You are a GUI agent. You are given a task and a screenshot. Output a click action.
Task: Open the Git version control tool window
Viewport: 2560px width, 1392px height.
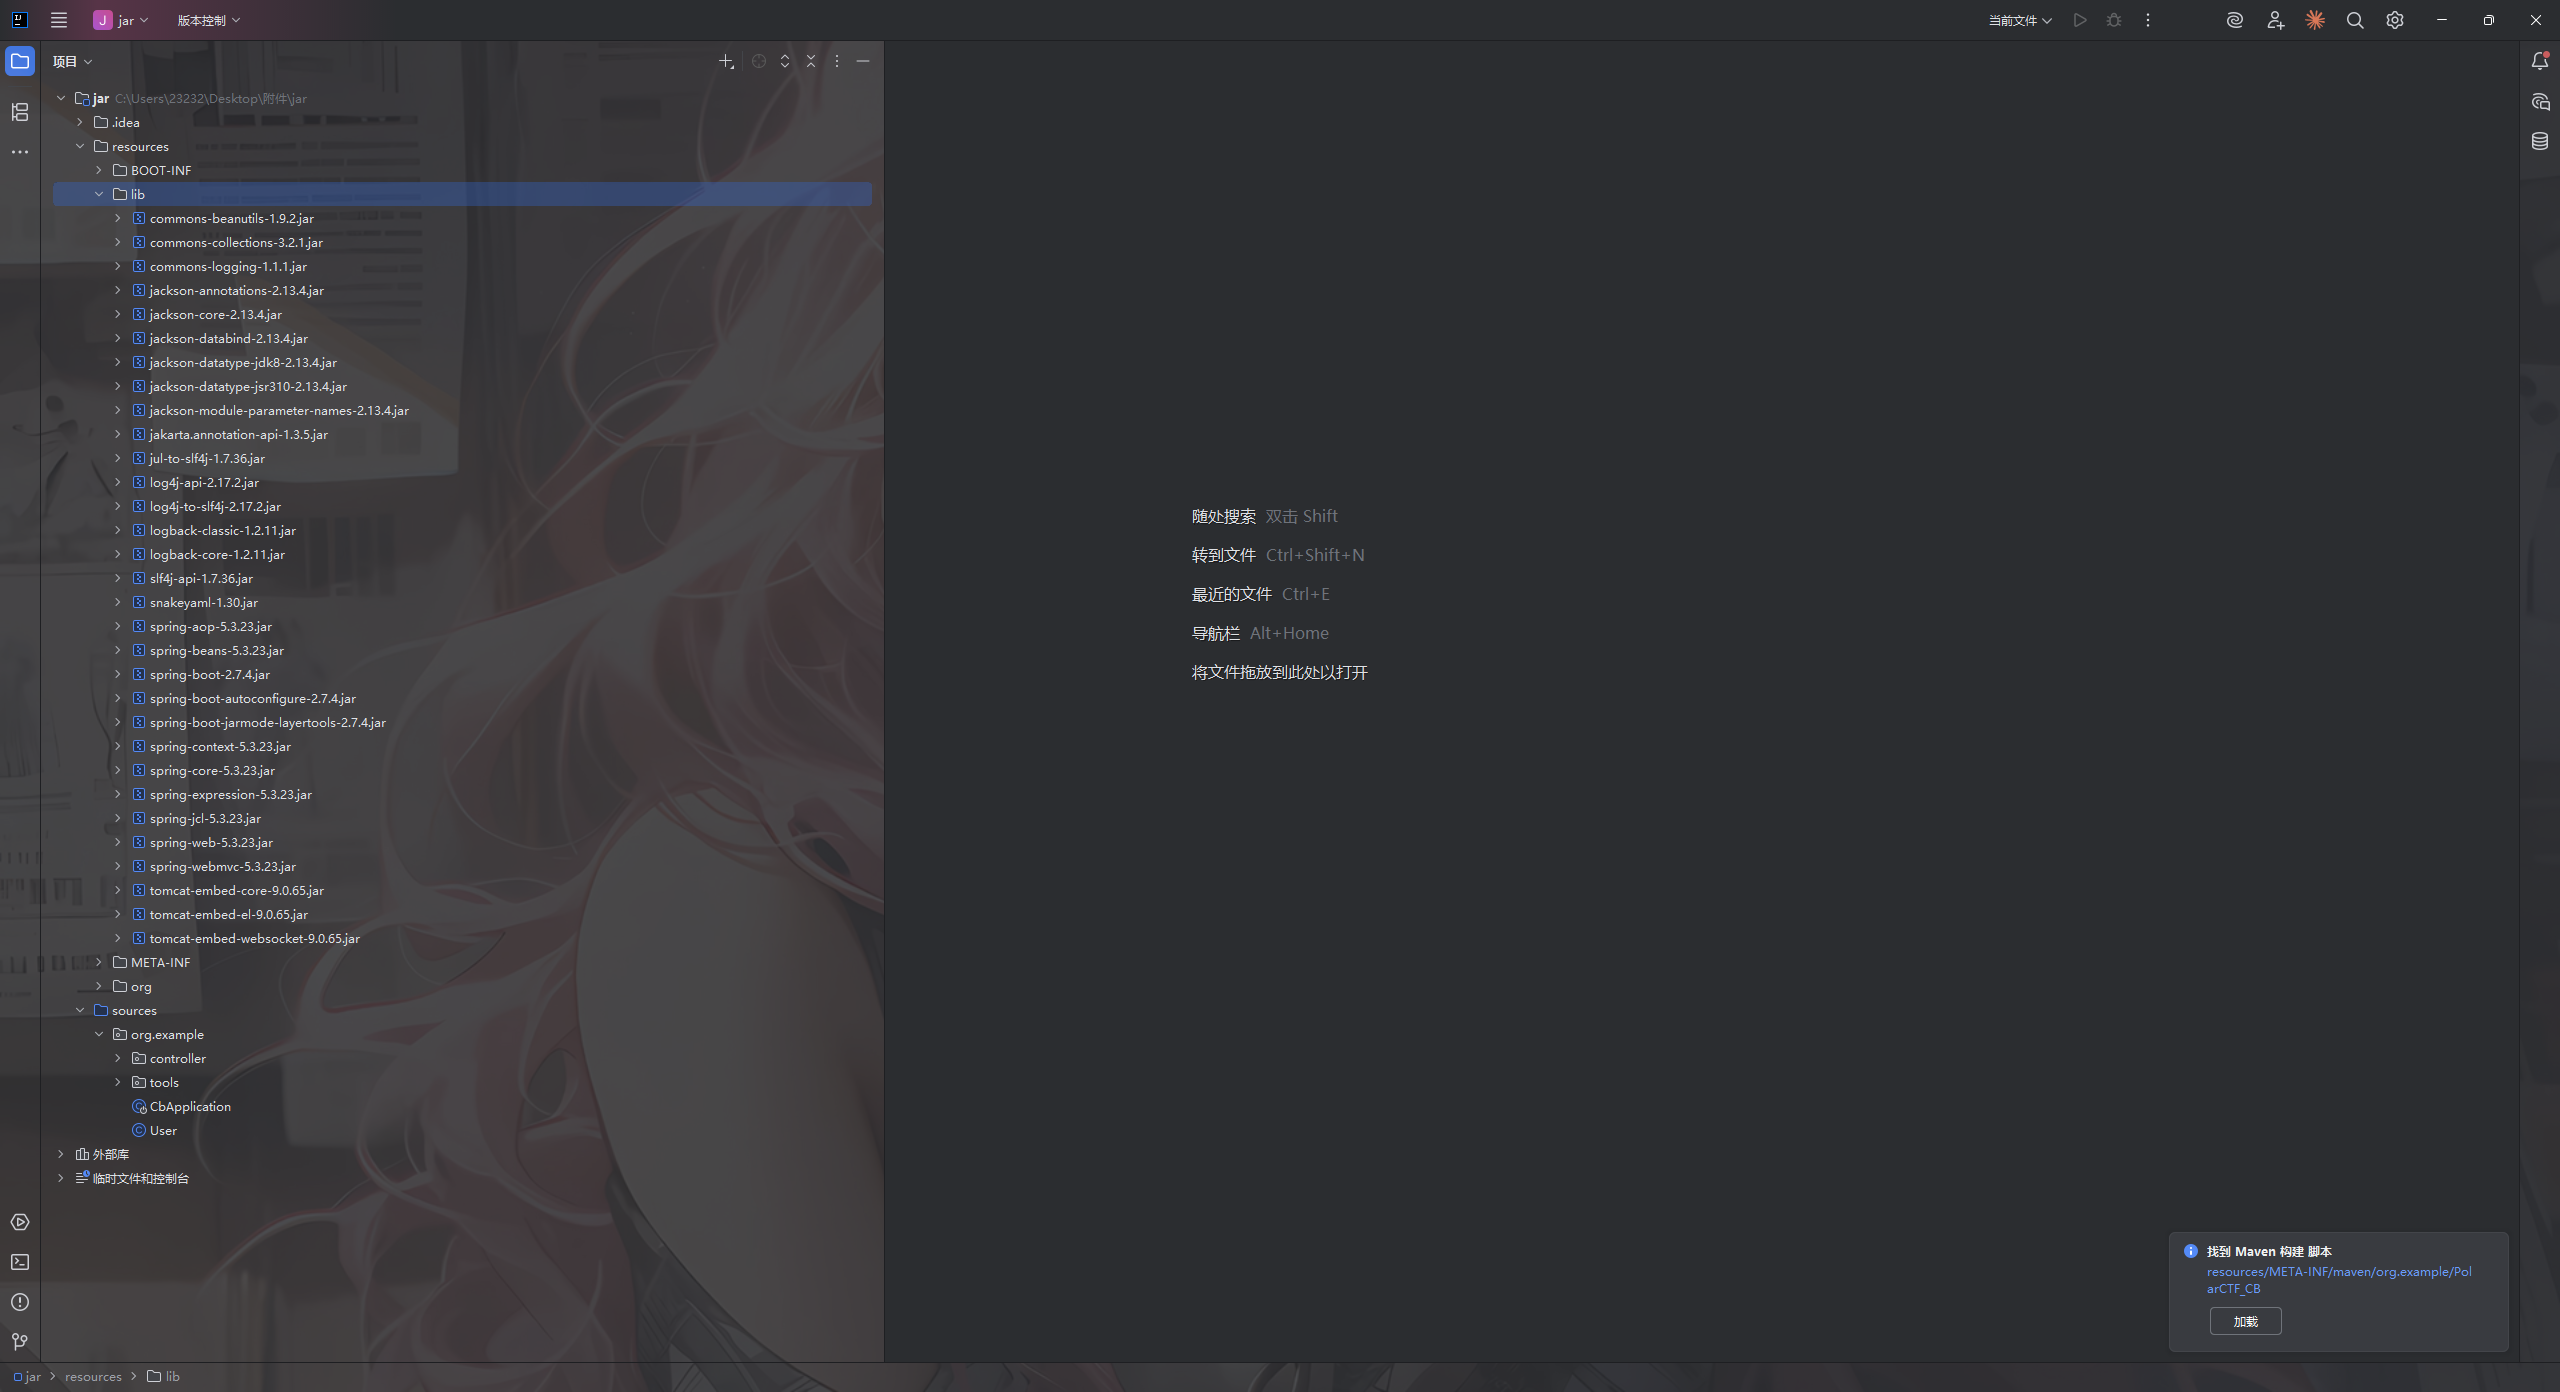(x=20, y=1342)
